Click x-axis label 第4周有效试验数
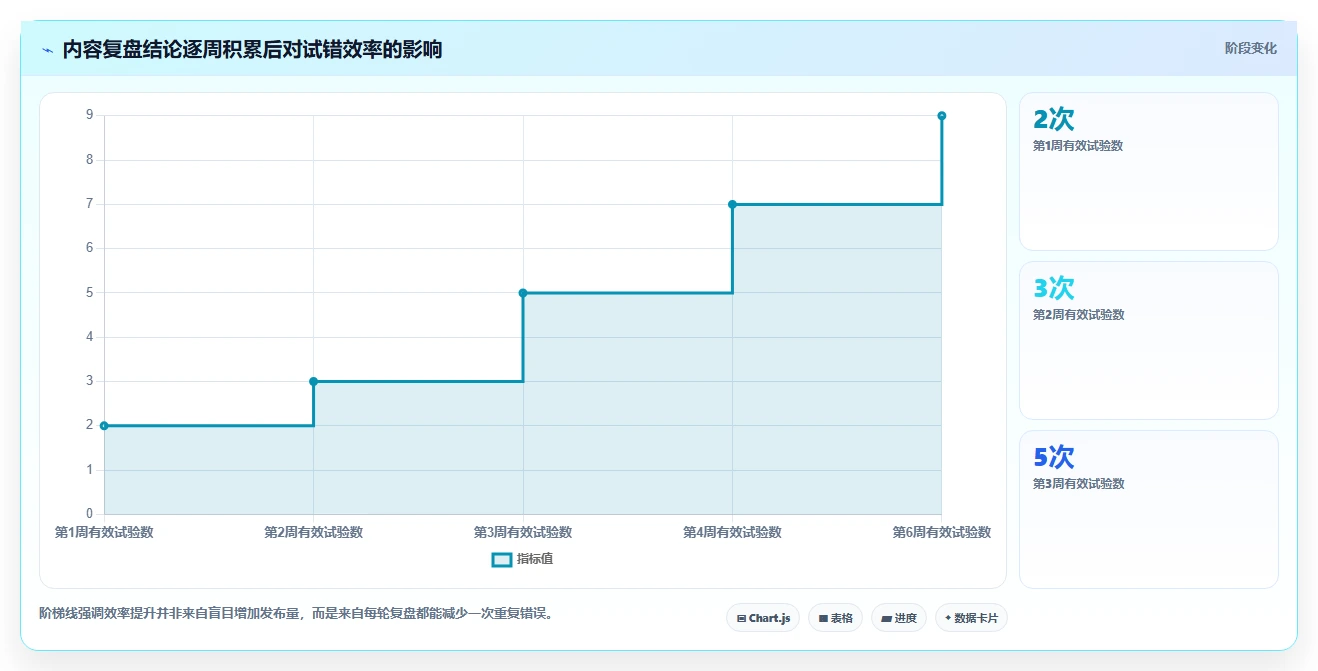This screenshot has height=671, width=1318. (x=732, y=533)
